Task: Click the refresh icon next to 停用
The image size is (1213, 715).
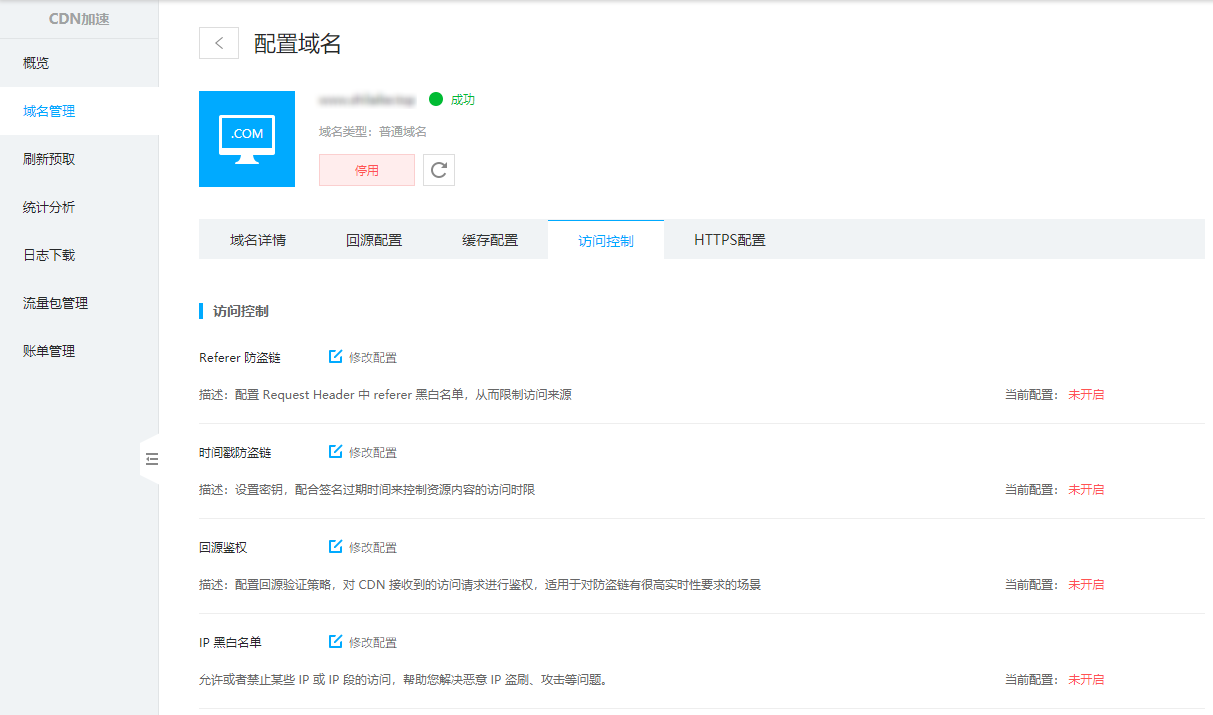Action: click(x=438, y=170)
